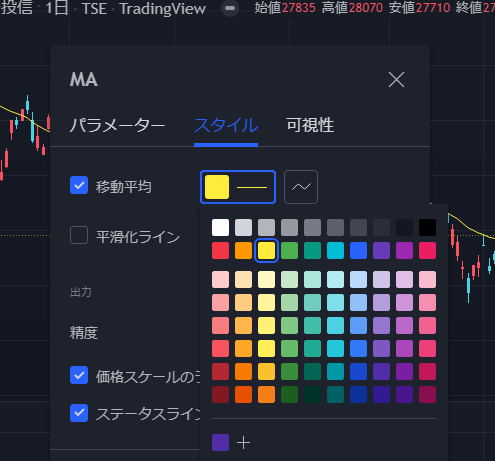The height and width of the screenshot is (461, 495).
Task: Select the saved purple custom color
Action: pyautogui.click(x=220, y=442)
